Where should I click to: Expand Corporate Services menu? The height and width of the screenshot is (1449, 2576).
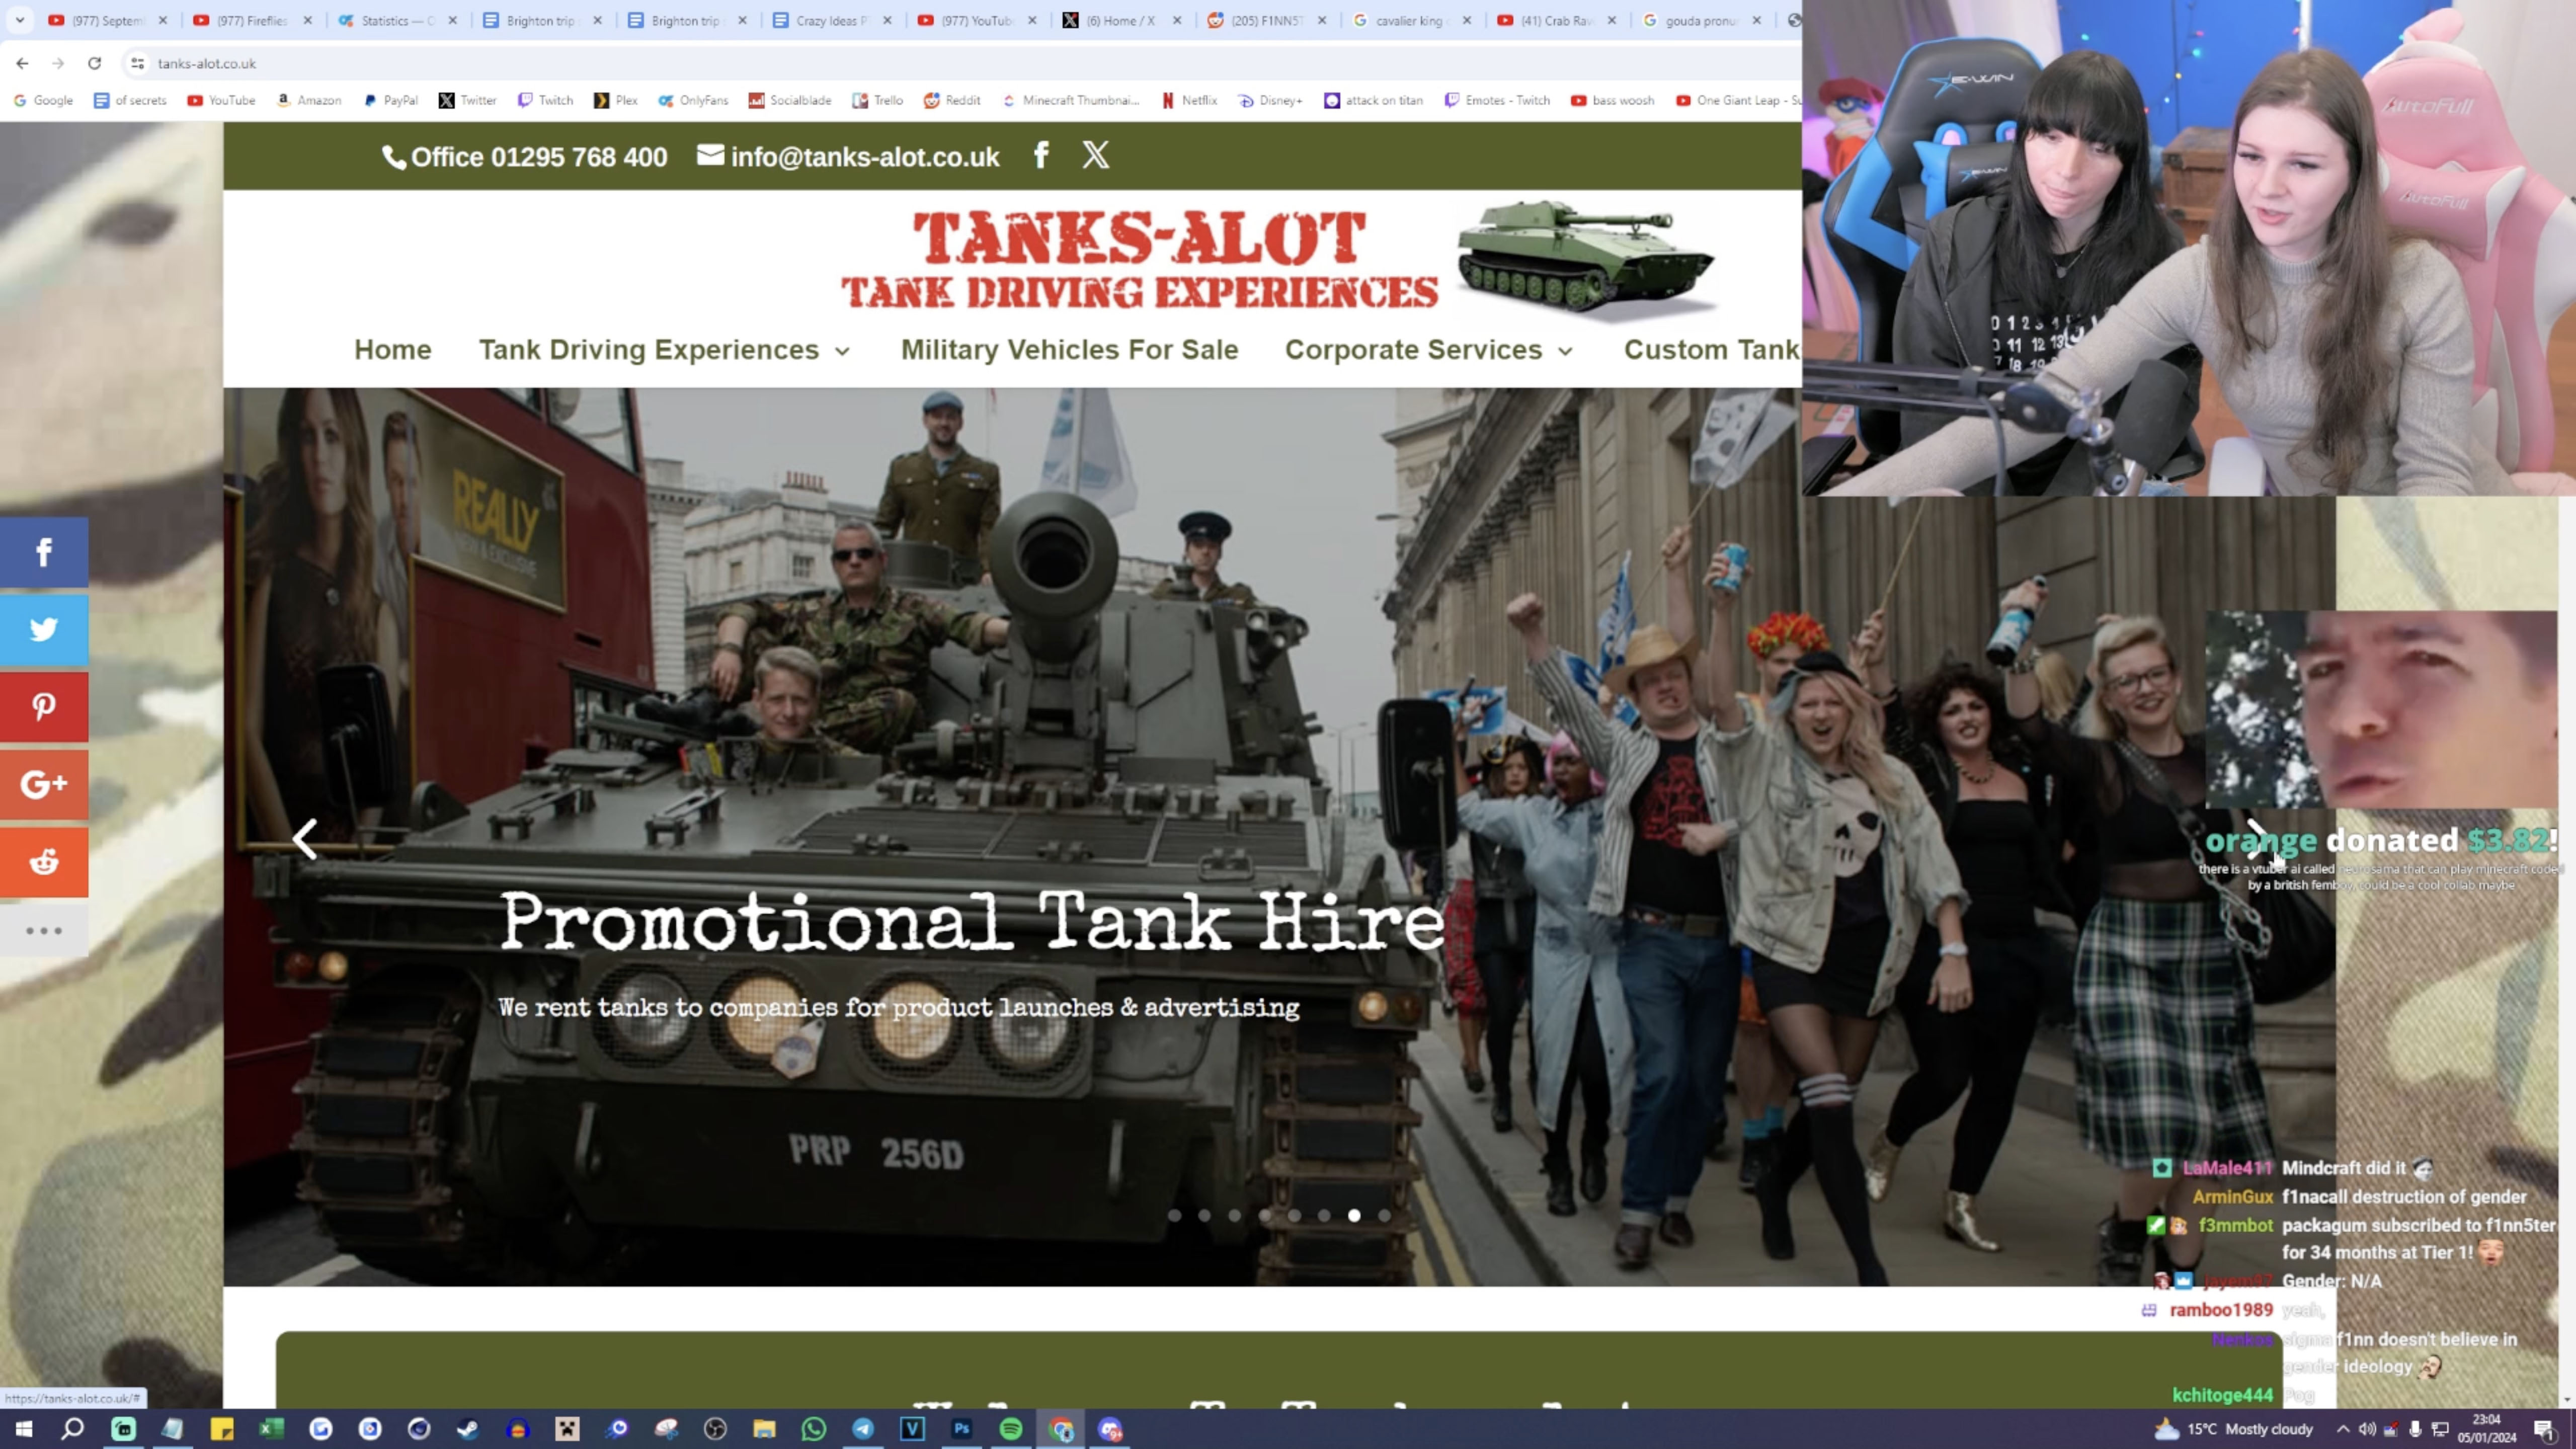click(1430, 349)
